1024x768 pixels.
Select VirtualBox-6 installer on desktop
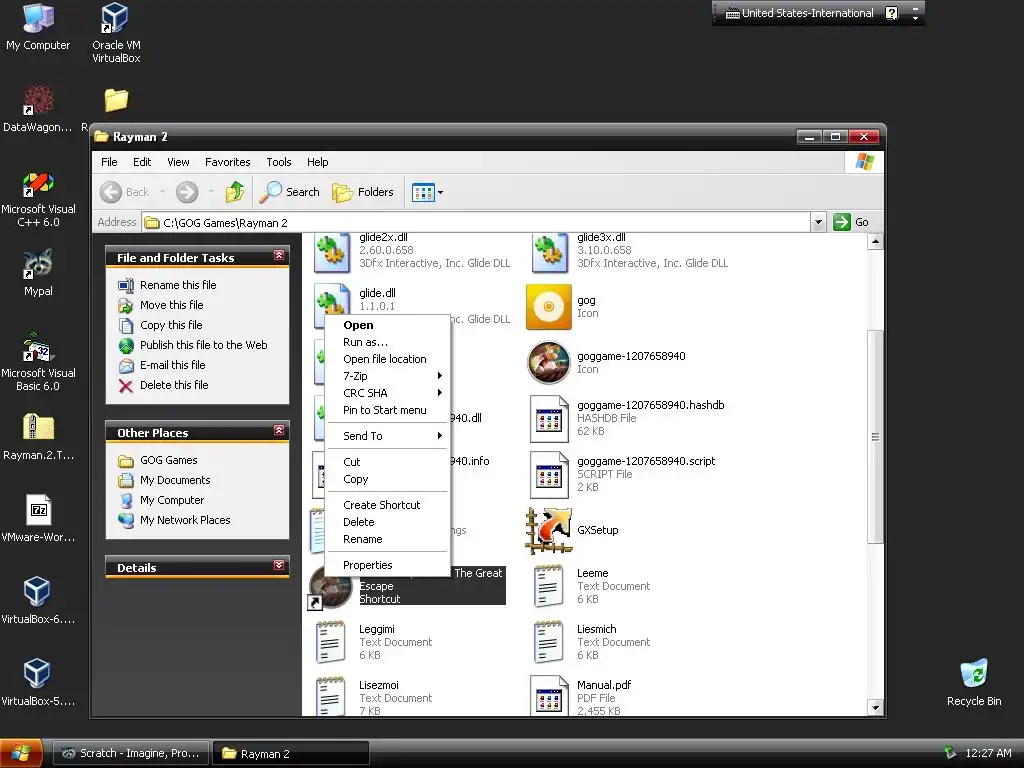tap(38, 600)
